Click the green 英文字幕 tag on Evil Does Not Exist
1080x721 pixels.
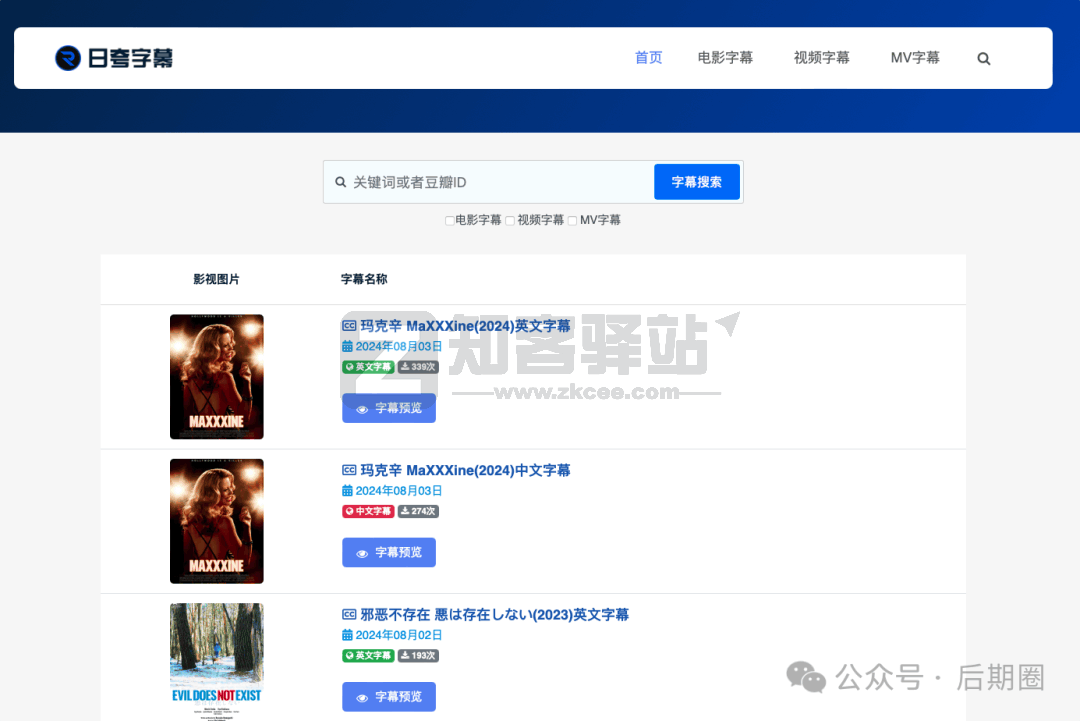click(368, 655)
